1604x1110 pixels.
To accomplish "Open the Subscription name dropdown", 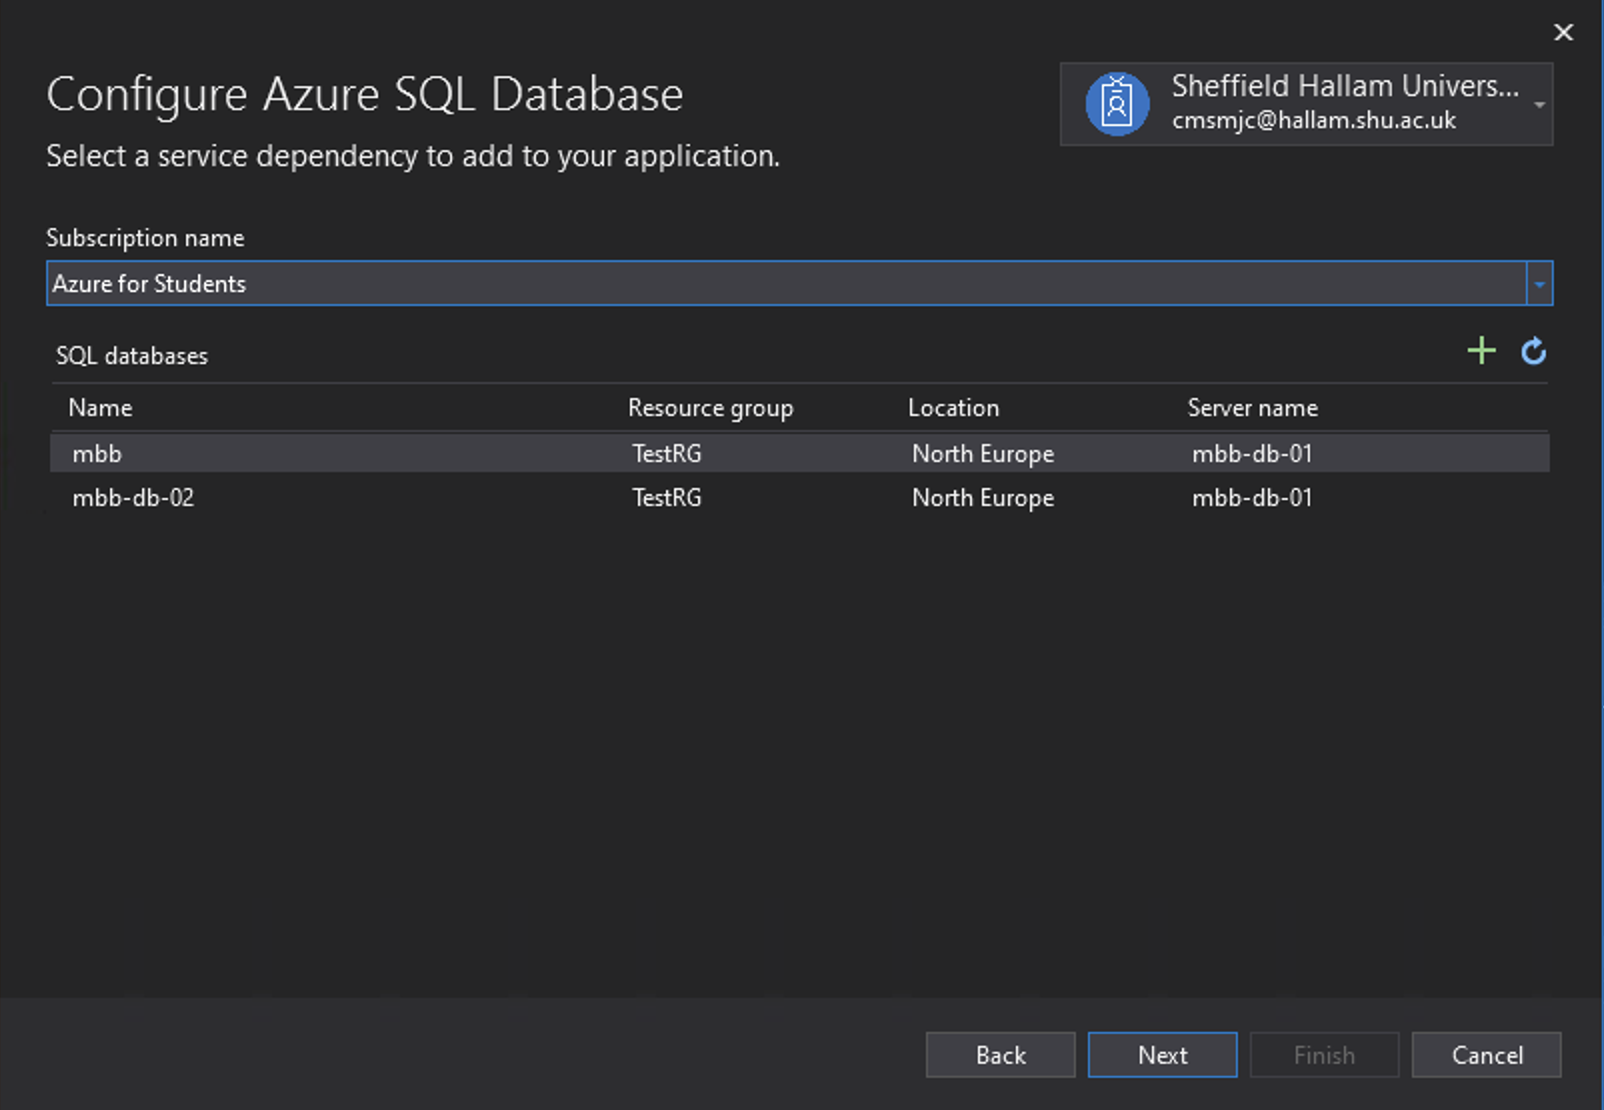I will [1539, 283].
